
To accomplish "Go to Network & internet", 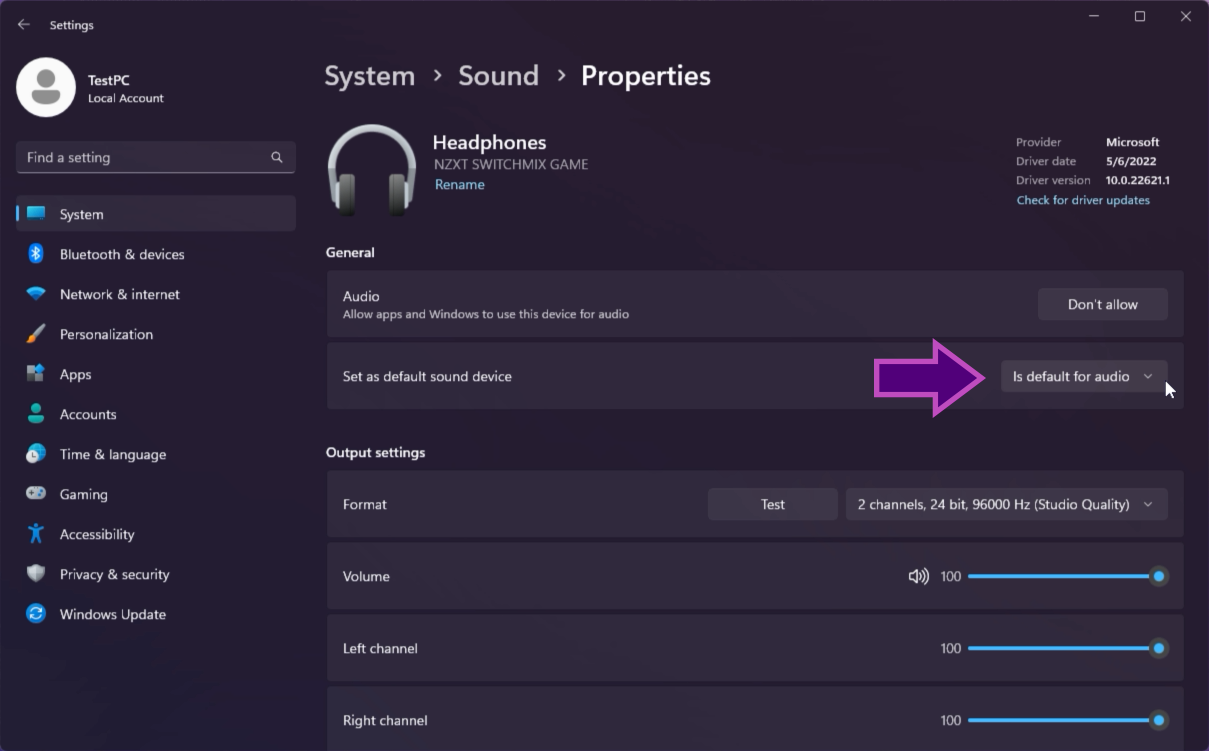I will [x=156, y=294].
